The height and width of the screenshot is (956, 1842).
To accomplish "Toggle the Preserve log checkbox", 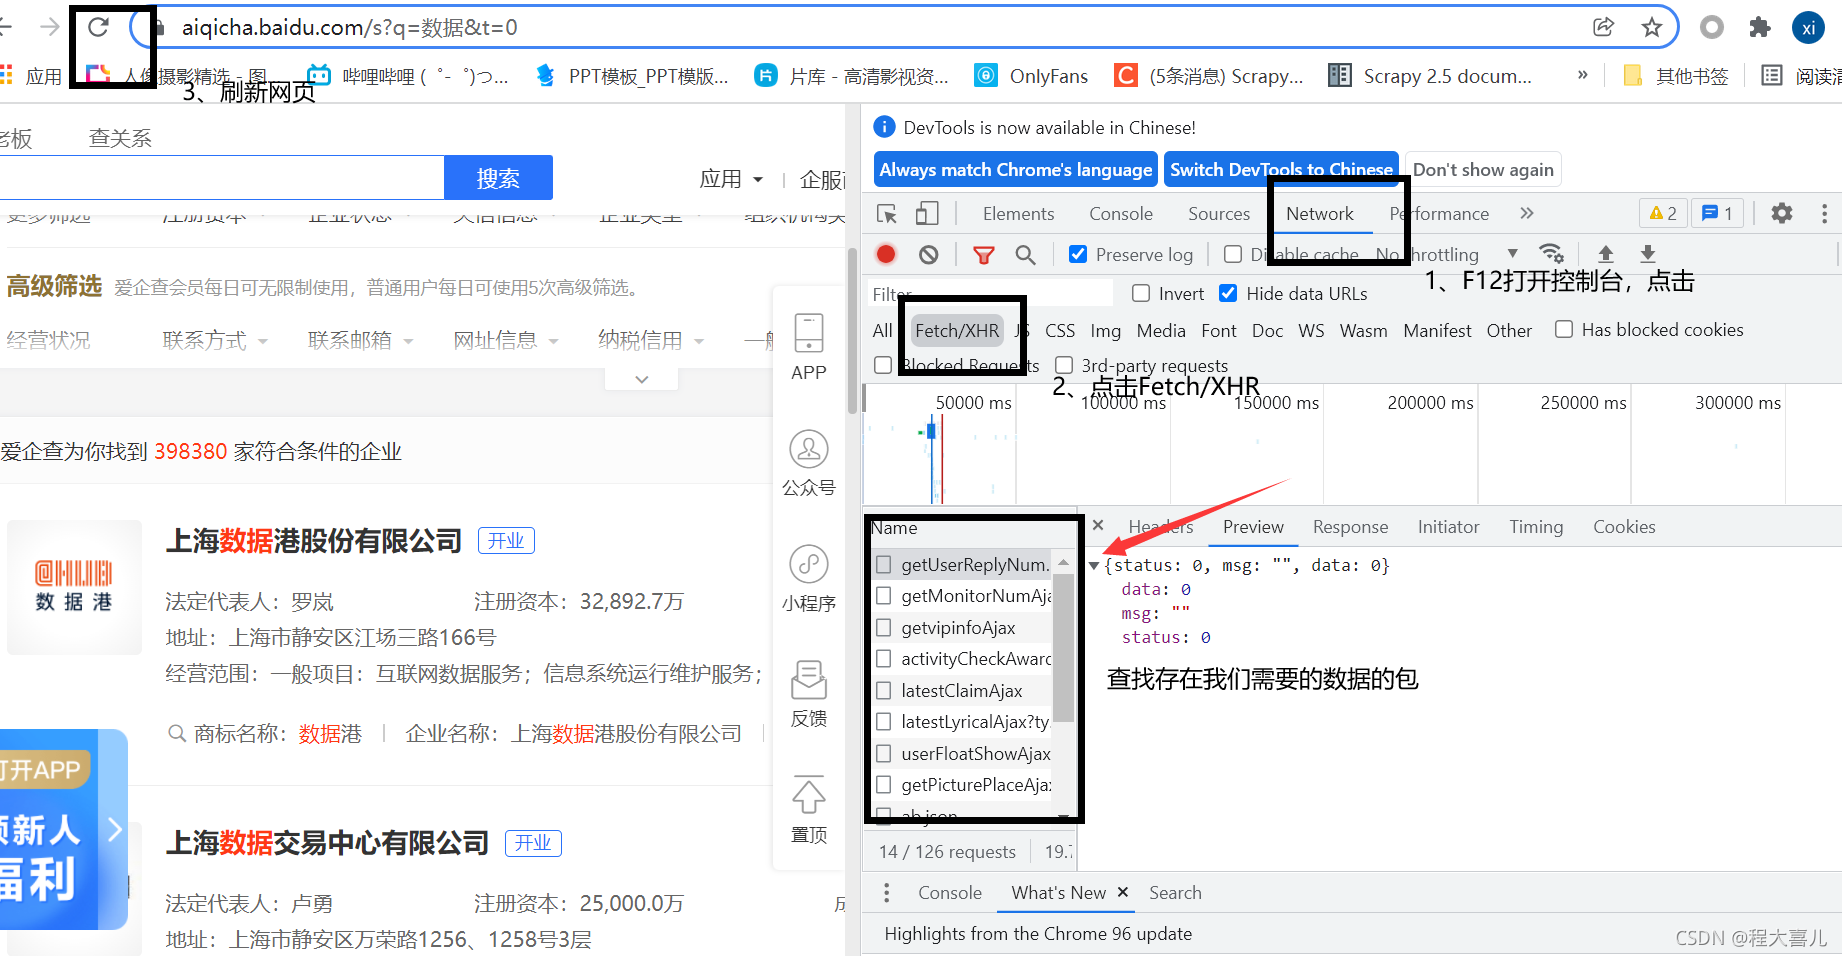I will pyautogui.click(x=1078, y=254).
